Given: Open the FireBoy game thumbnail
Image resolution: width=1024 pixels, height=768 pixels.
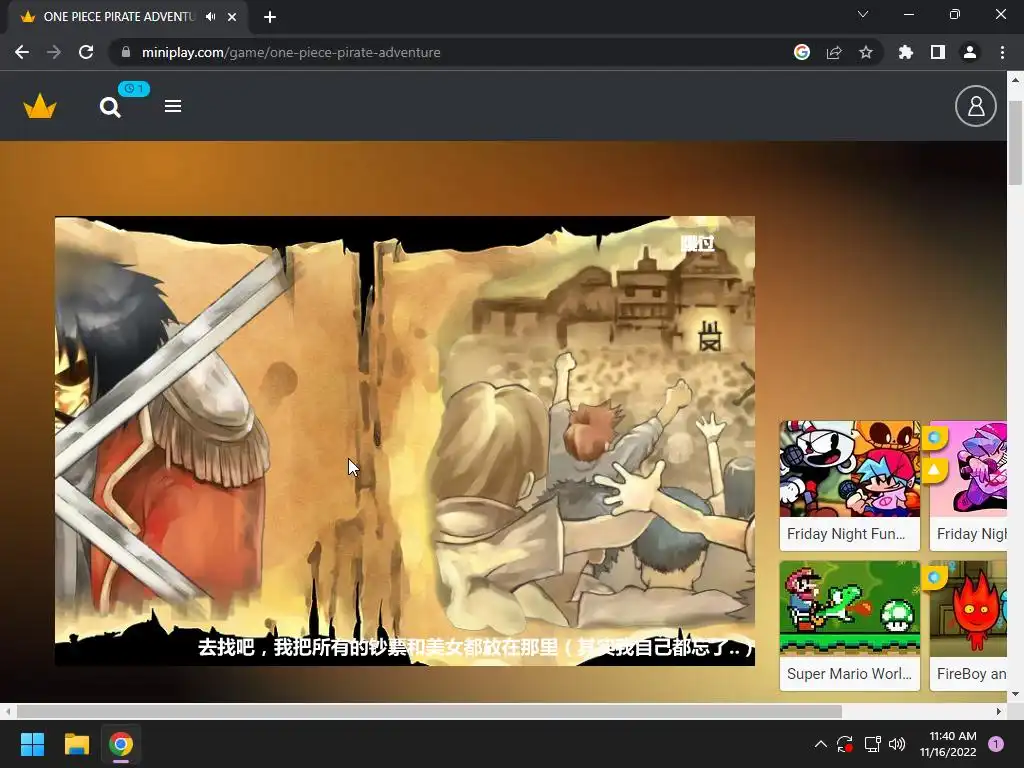Looking at the screenshot, I should click(x=968, y=609).
